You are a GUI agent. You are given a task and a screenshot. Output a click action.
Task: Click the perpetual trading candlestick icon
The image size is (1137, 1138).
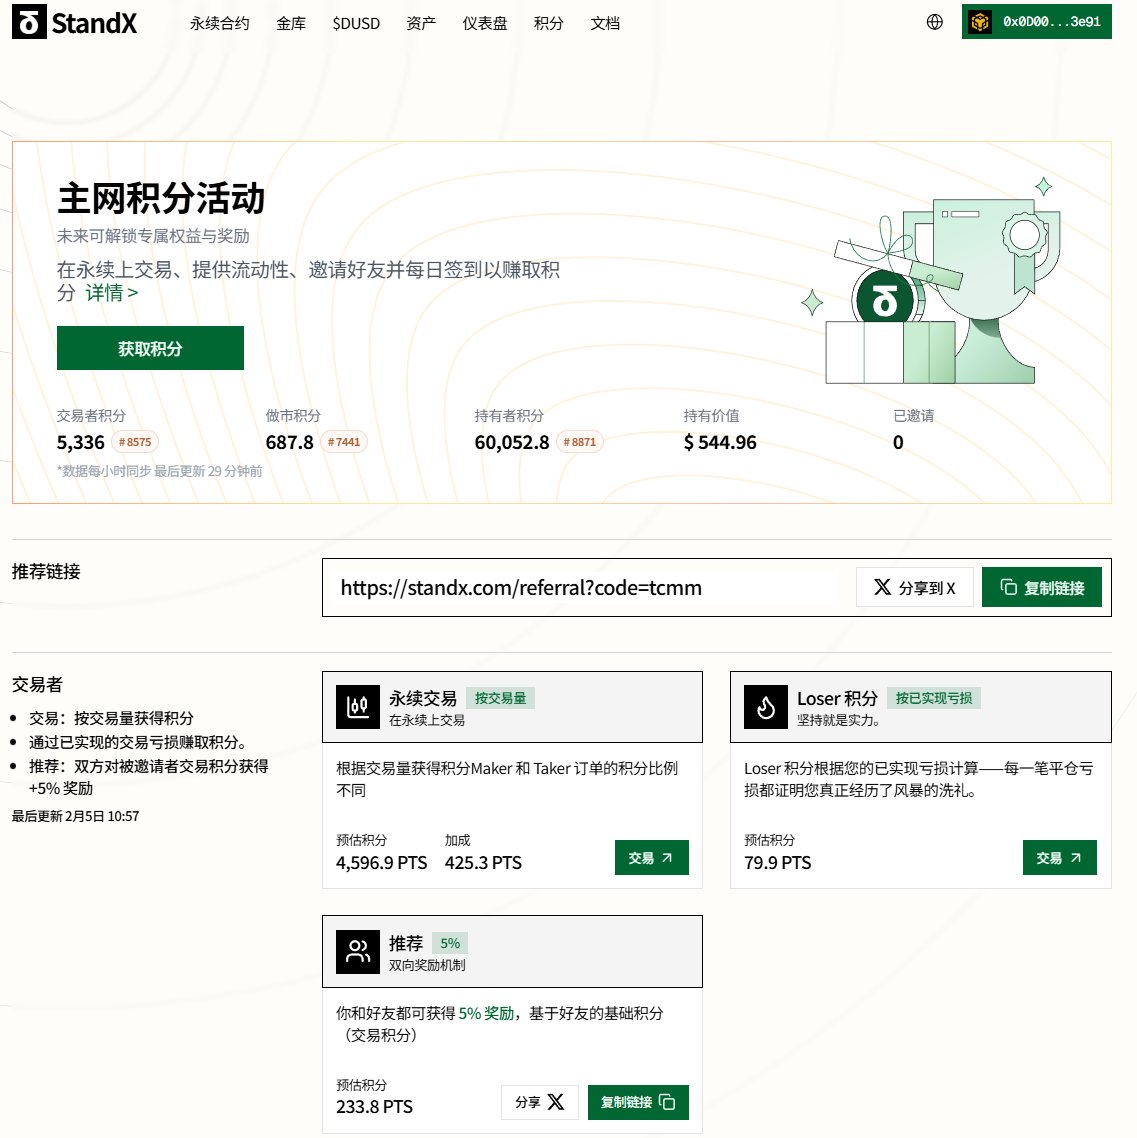[358, 707]
